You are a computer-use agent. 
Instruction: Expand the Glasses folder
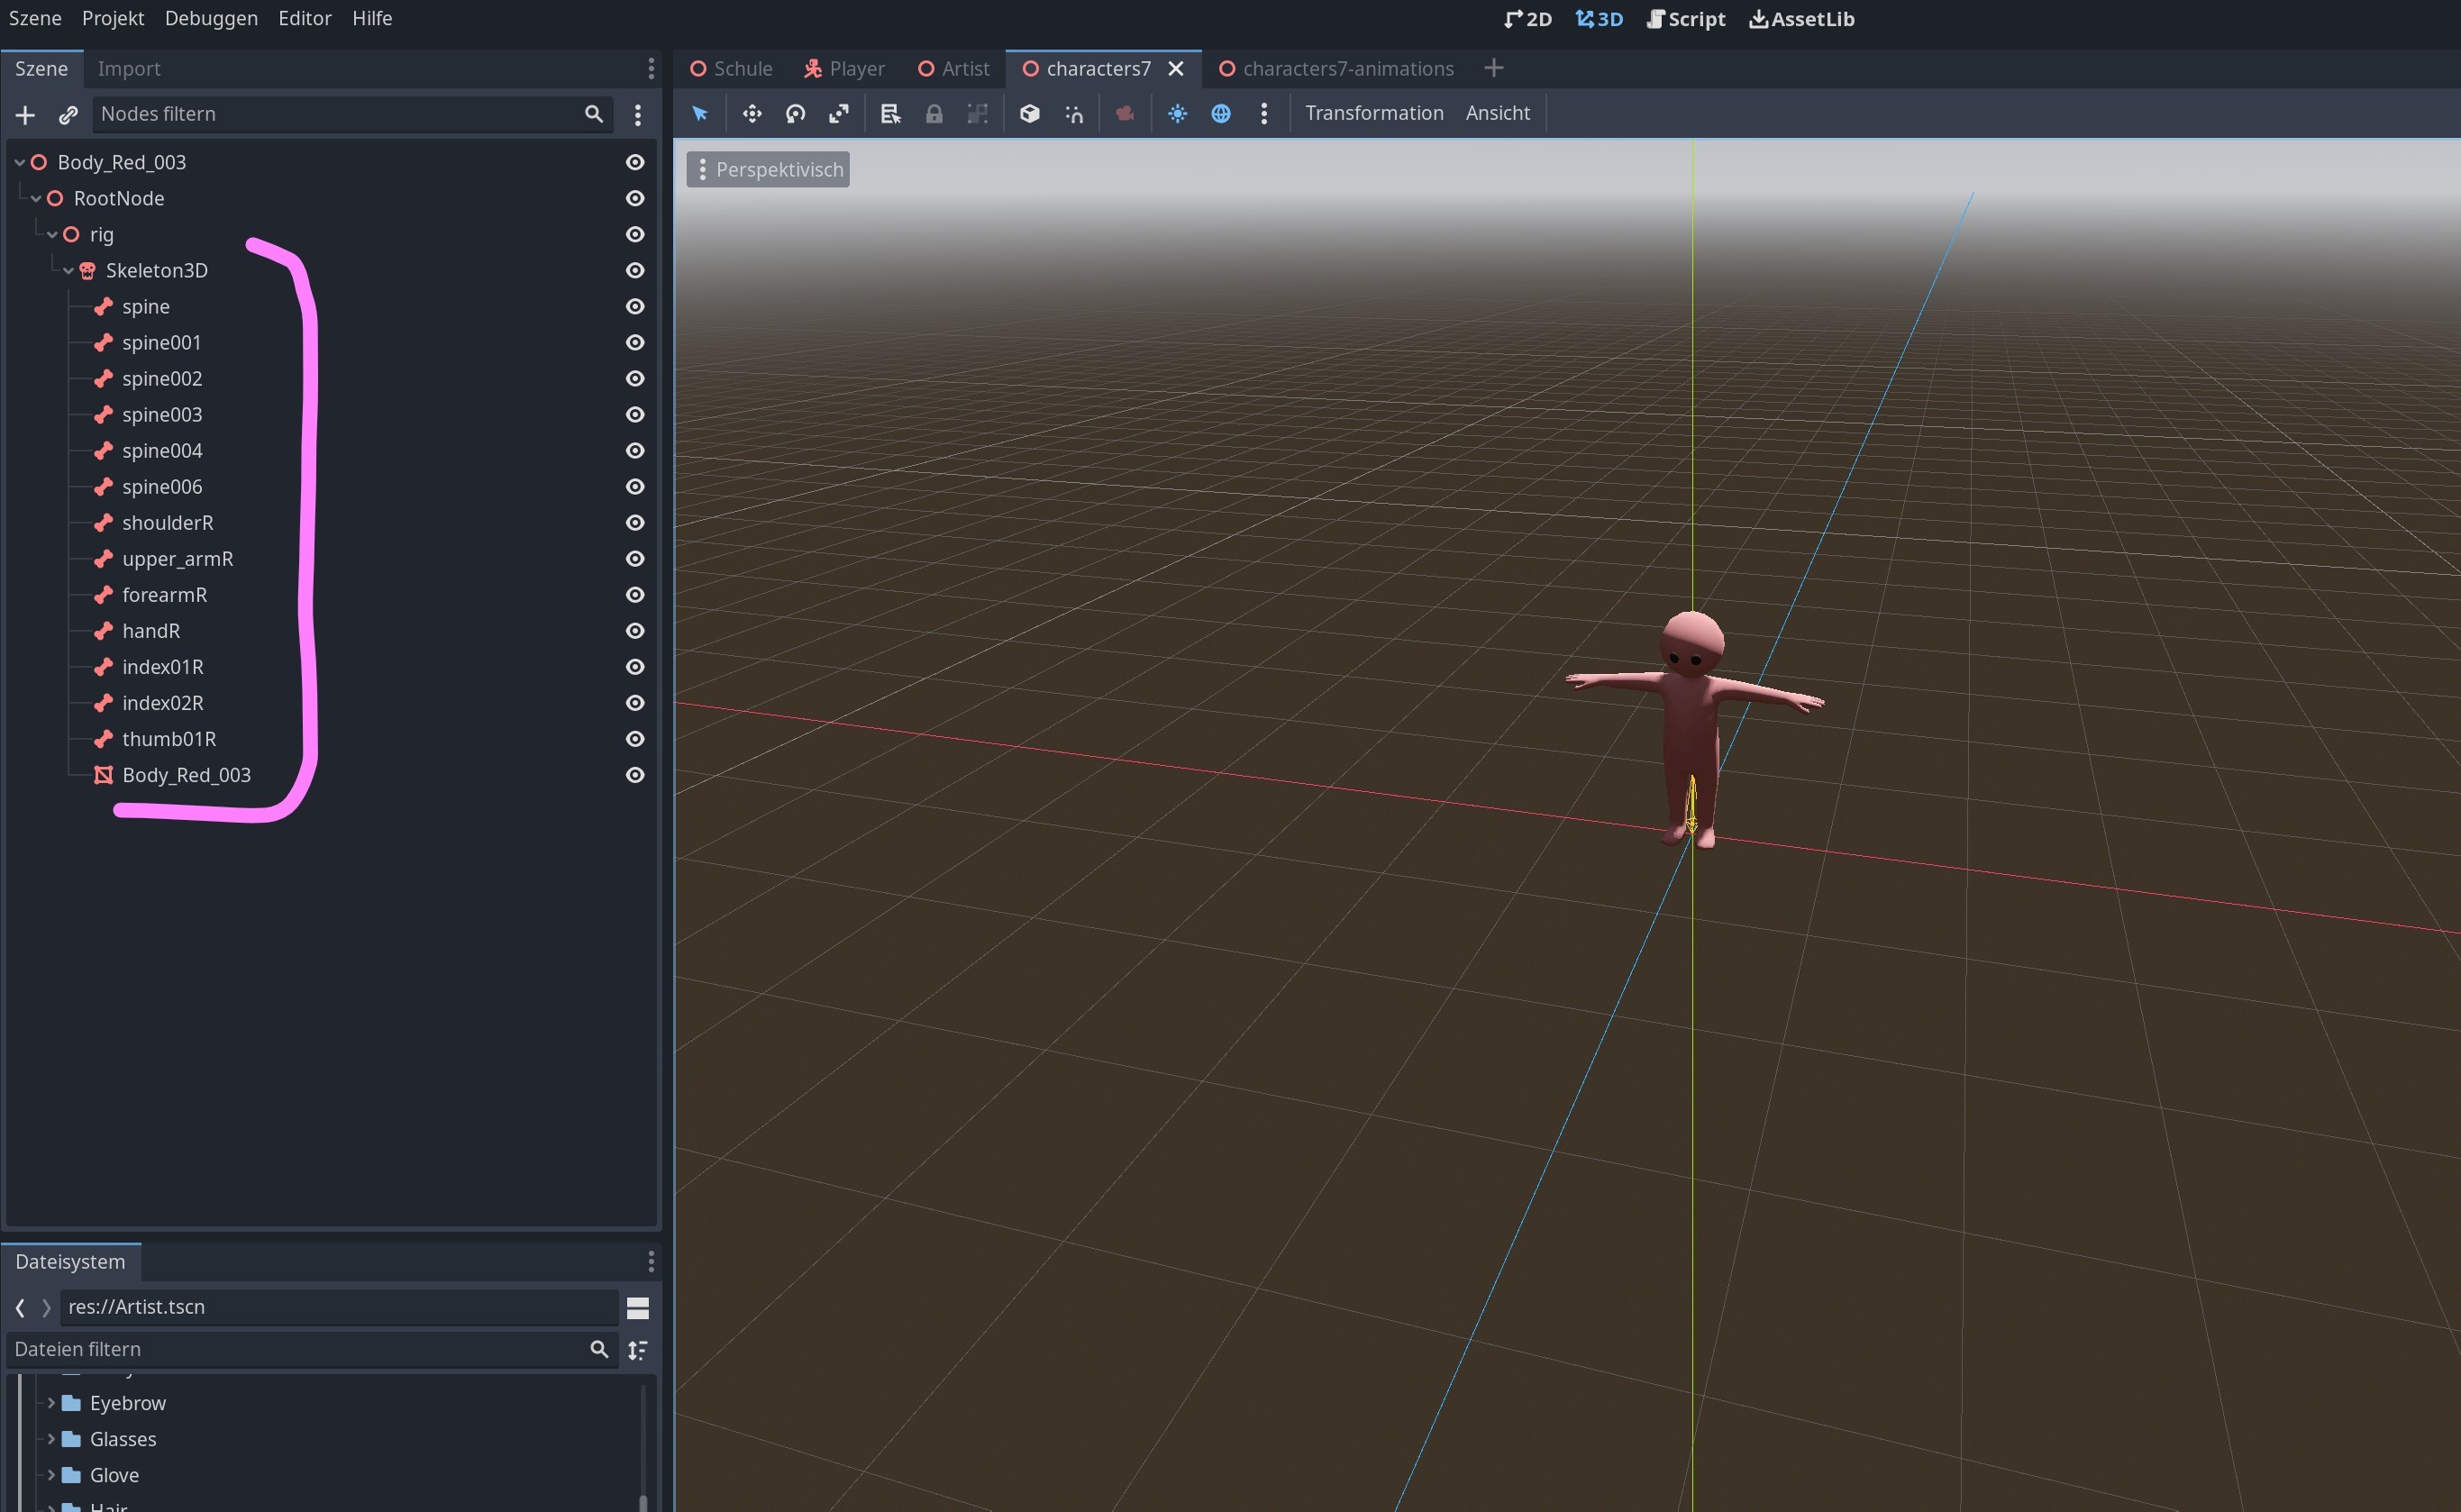(x=51, y=1439)
